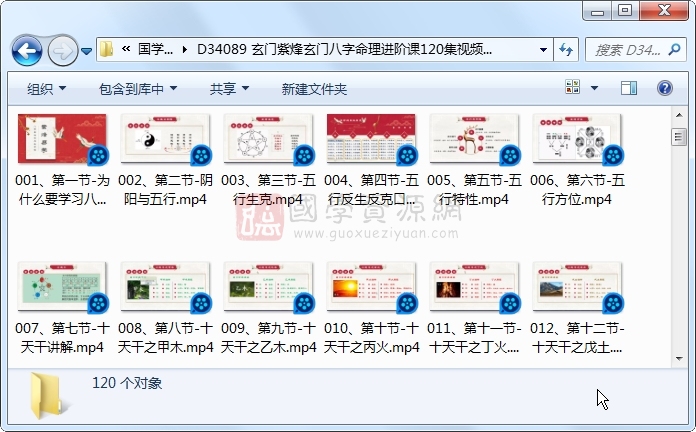Click the folder icon in address bar
The image size is (696, 432).
tap(107, 49)
